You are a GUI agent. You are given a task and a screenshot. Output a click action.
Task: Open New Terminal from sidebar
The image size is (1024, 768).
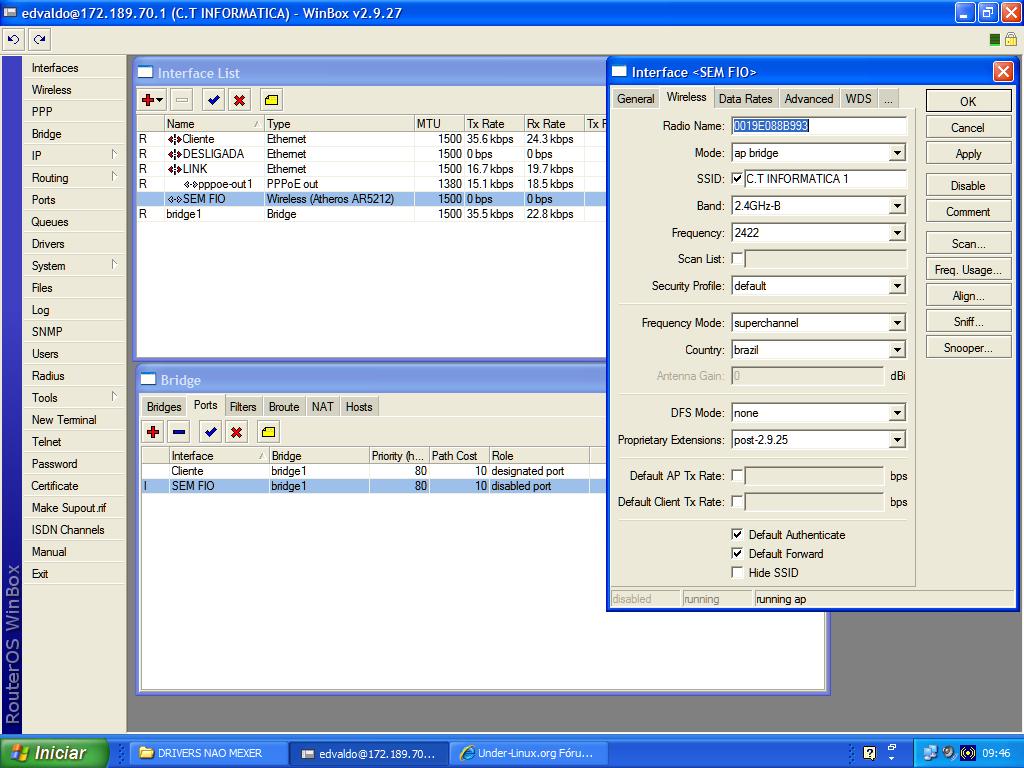74,420
